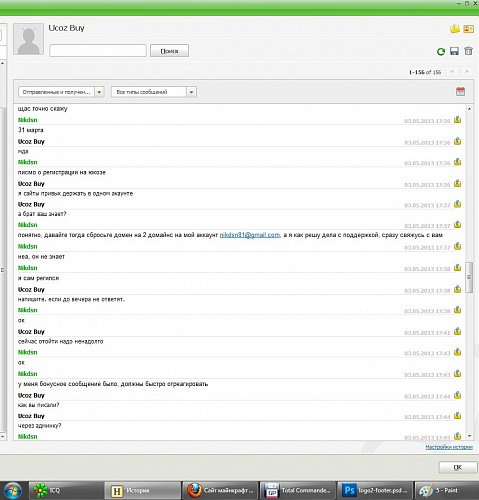Click message icon on header above 'как вы писали?'
The width and height of the screenshot is (479, 500).
click(x=458, y=395)
